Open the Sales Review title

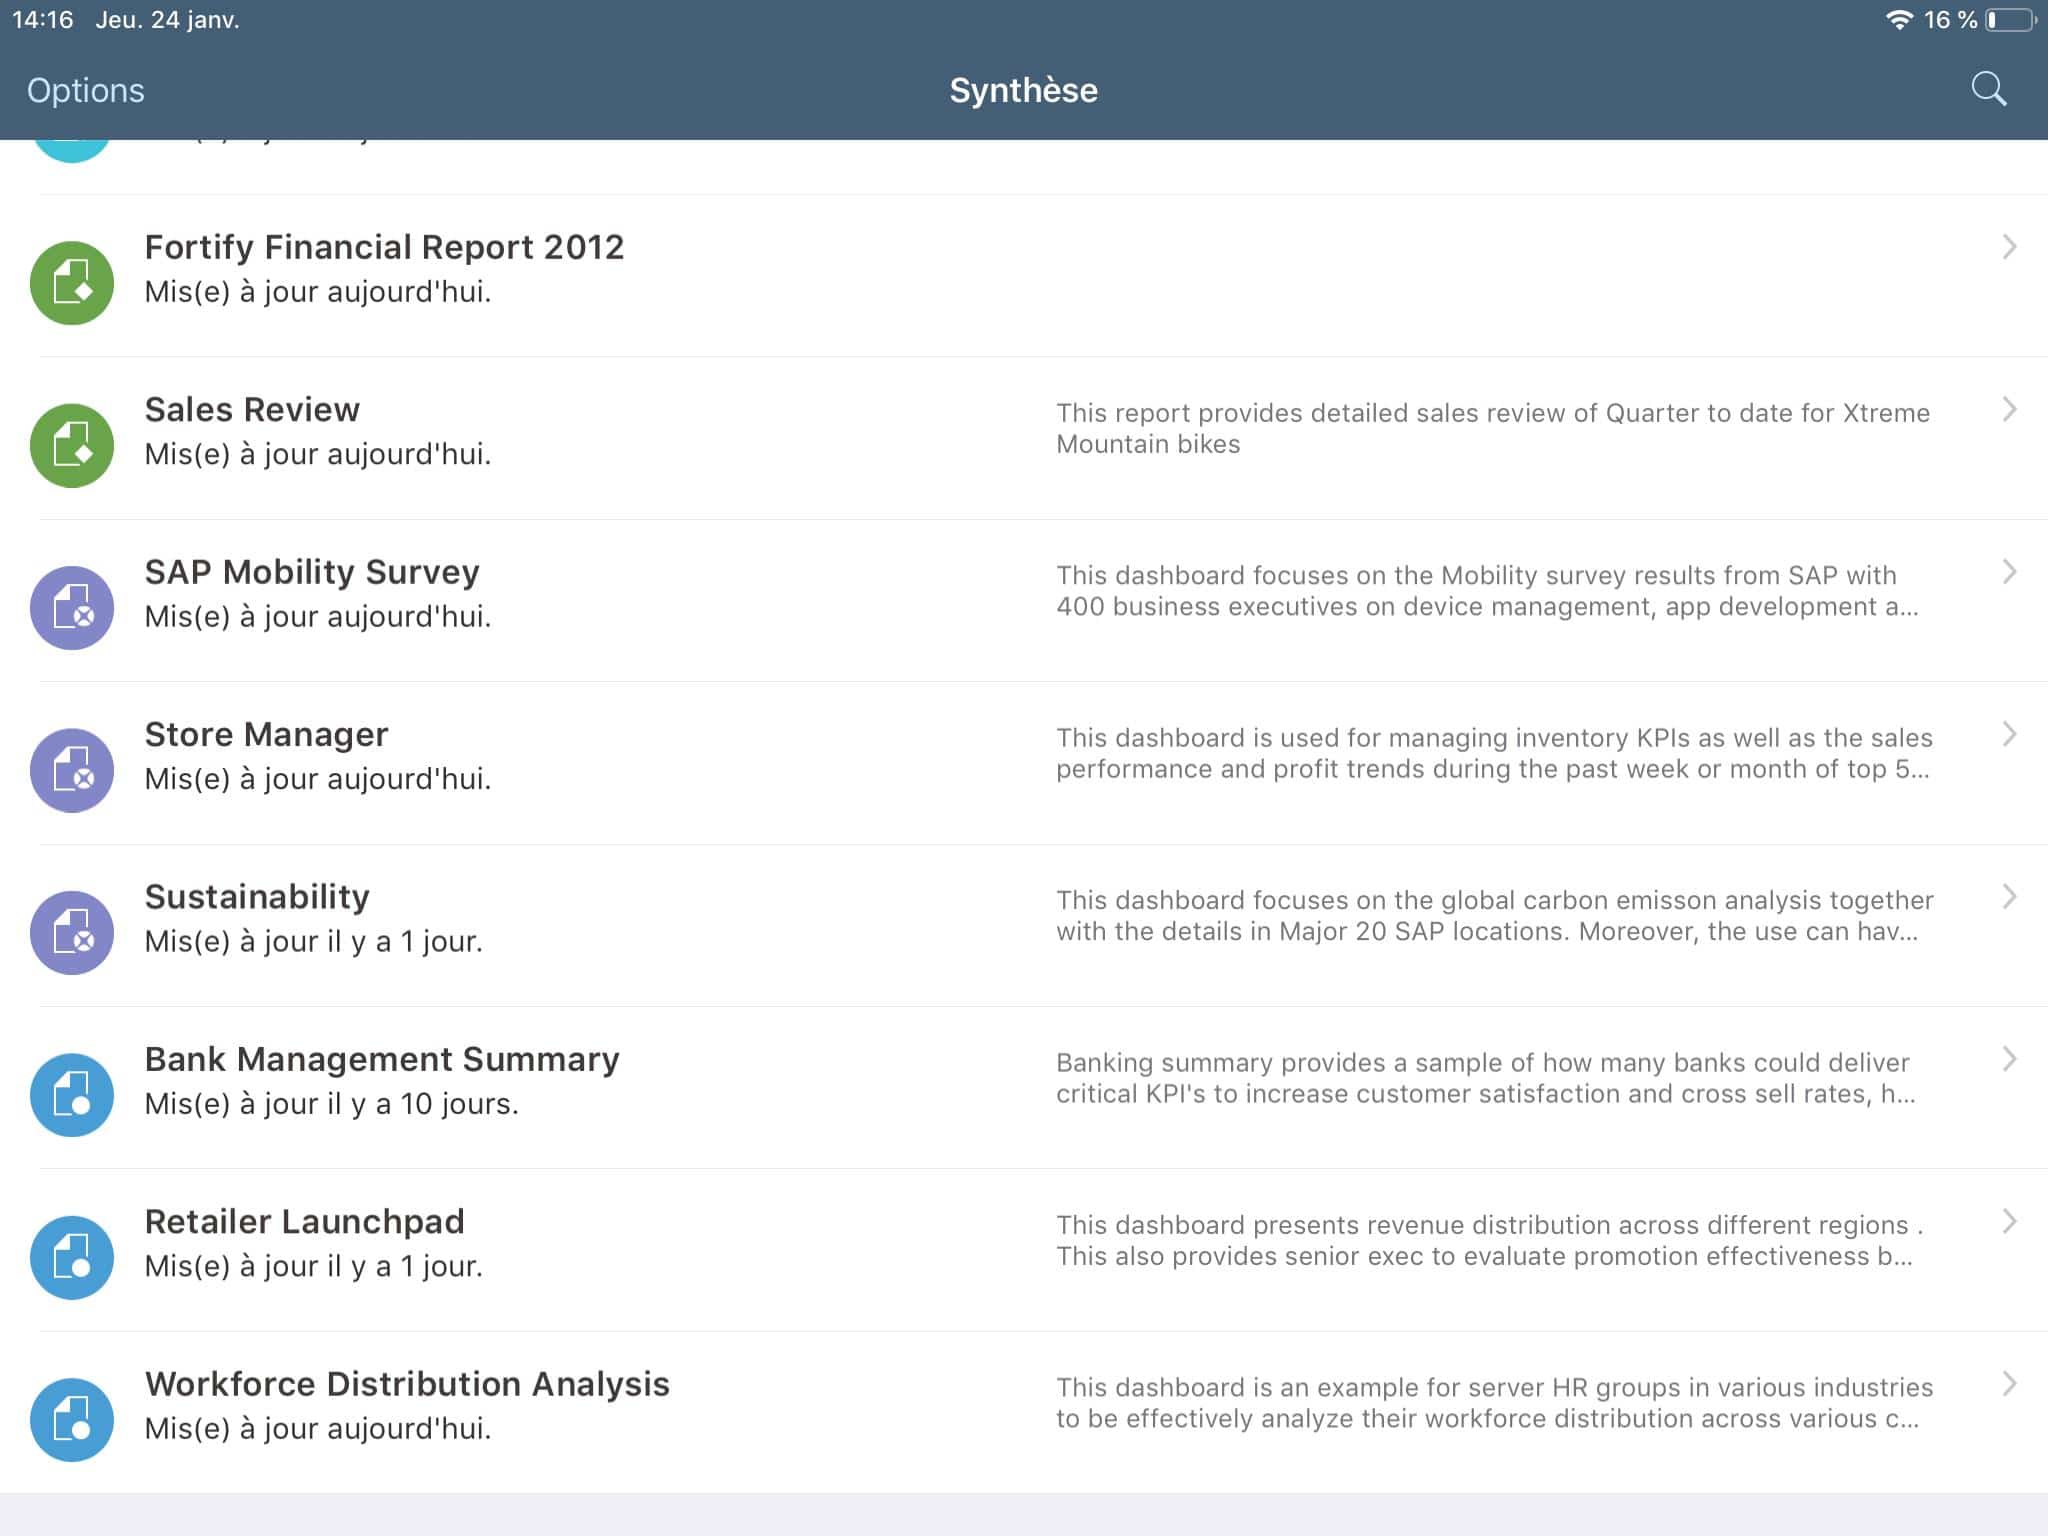[x=252, y=409]
